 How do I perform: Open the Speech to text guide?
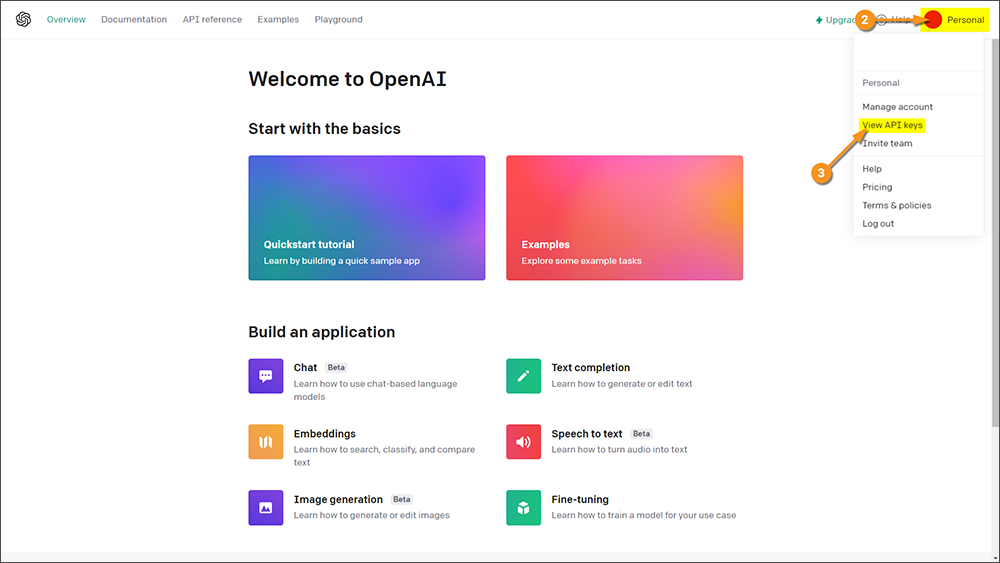pyautogui.click(x=587, y=434)
